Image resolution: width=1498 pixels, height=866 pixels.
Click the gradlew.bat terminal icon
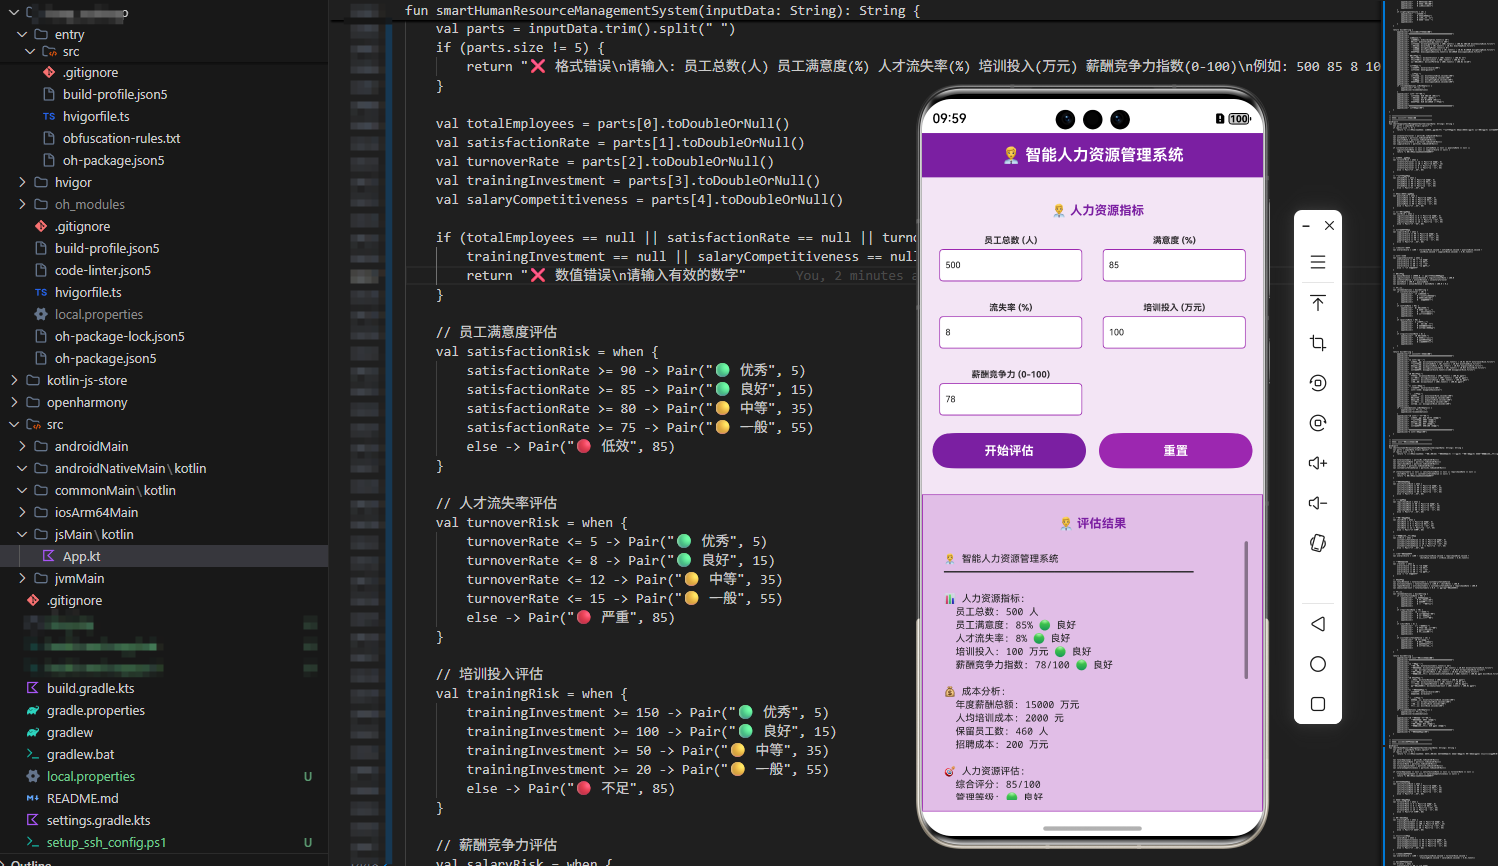[33, 754]
